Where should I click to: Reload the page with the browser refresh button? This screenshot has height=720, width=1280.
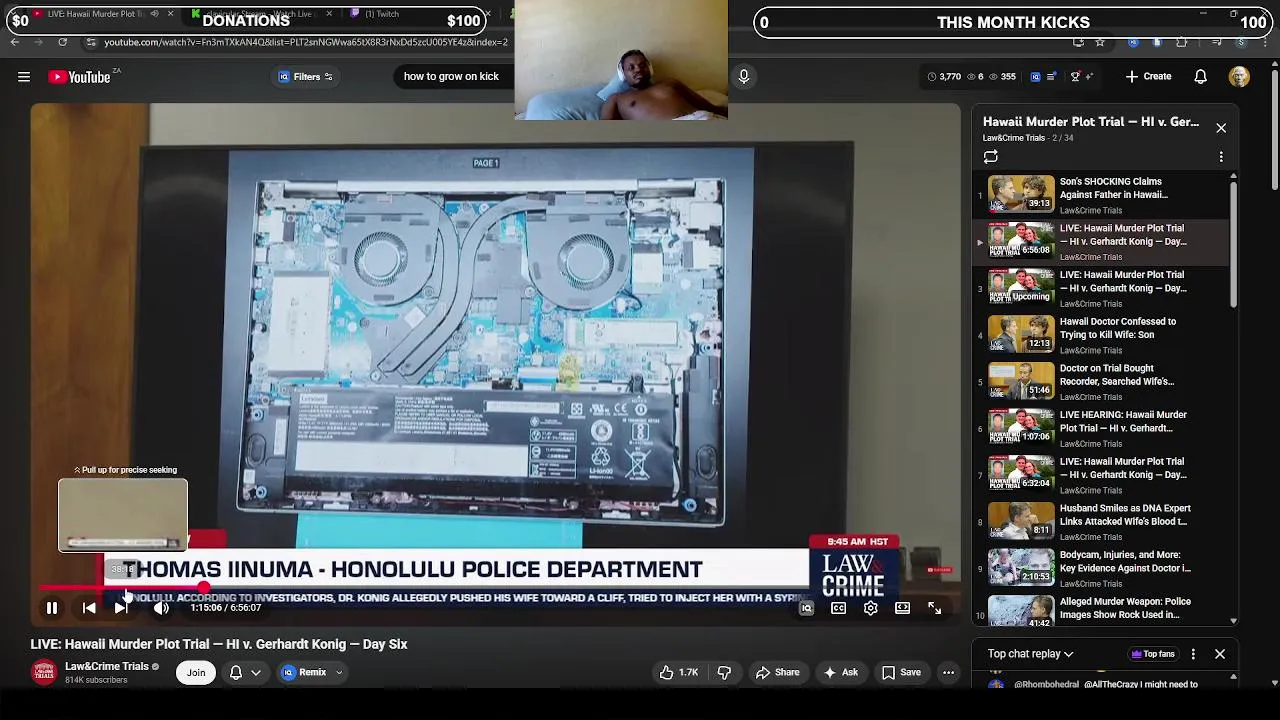click(x=62, y=42)
